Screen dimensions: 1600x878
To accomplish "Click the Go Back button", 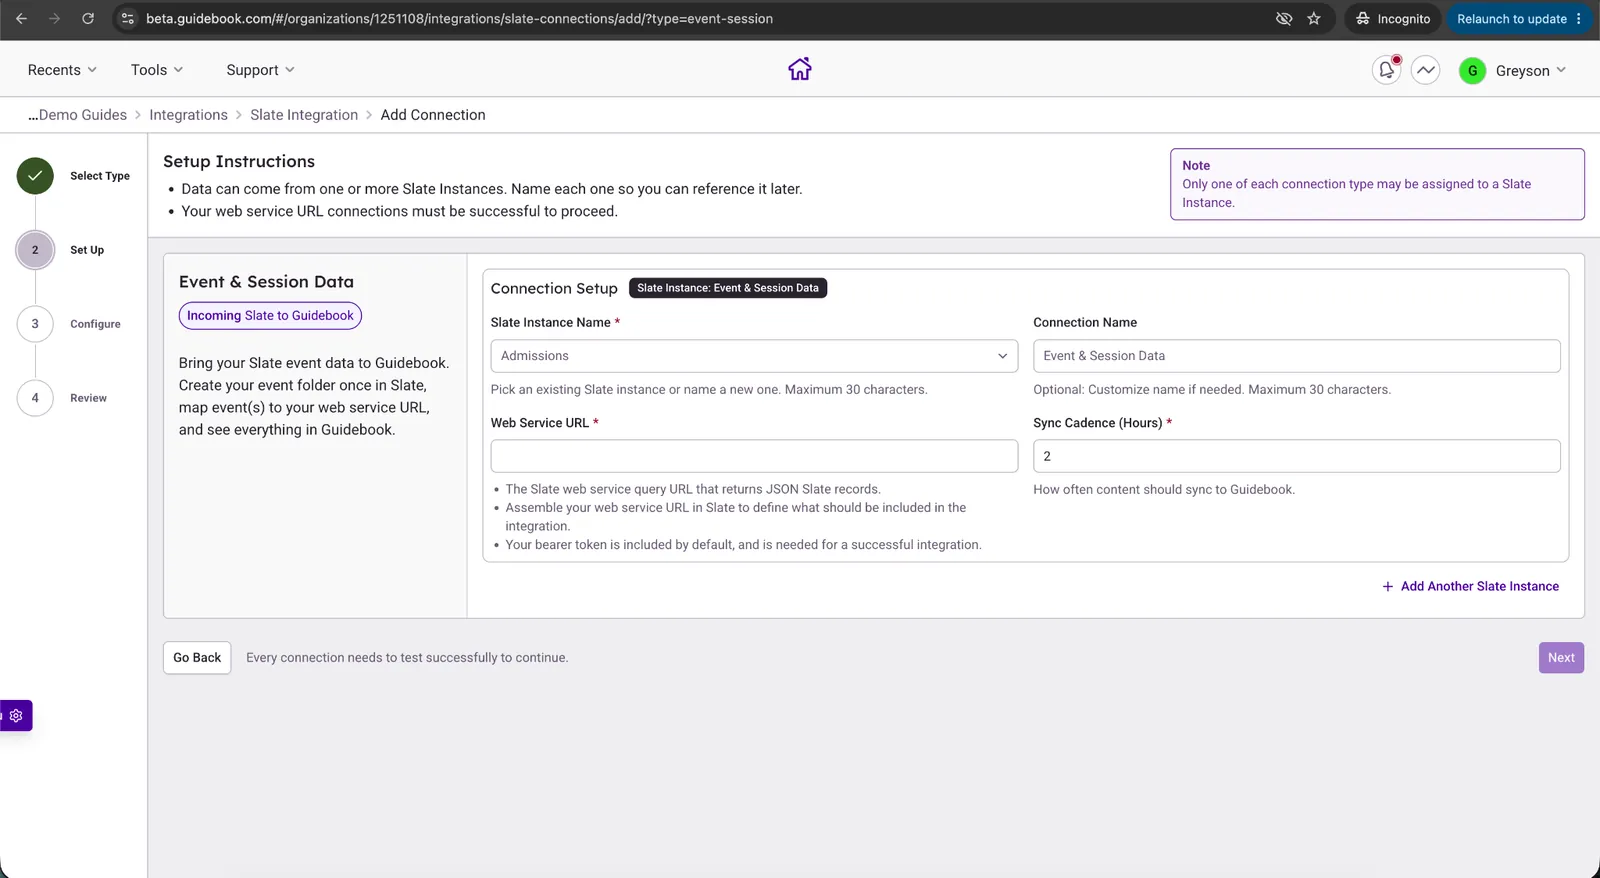I will pos(197,658).
